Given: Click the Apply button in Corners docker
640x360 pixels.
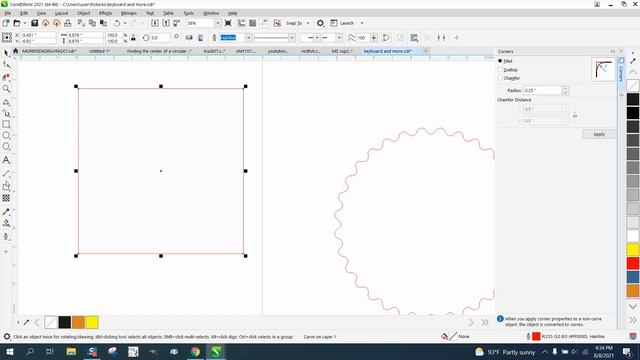Looking at the screenshot, I should [x=599, y=134].
